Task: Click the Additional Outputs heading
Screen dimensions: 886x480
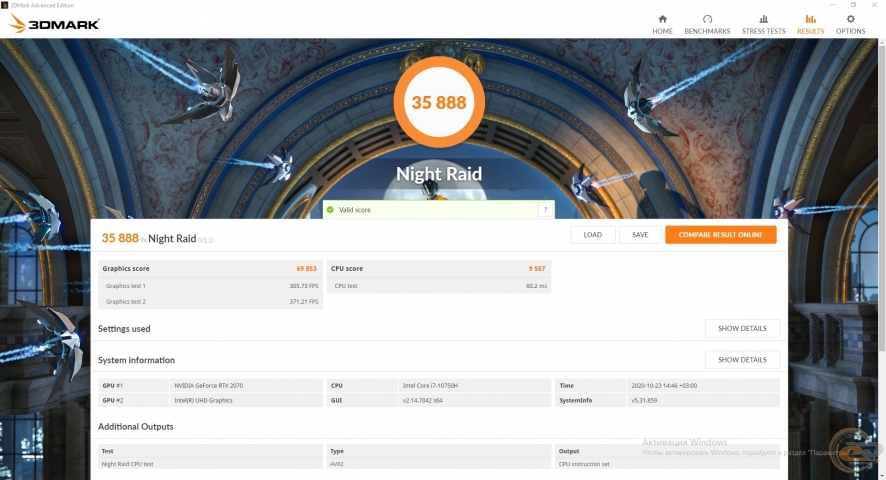Action: [136, 427]
